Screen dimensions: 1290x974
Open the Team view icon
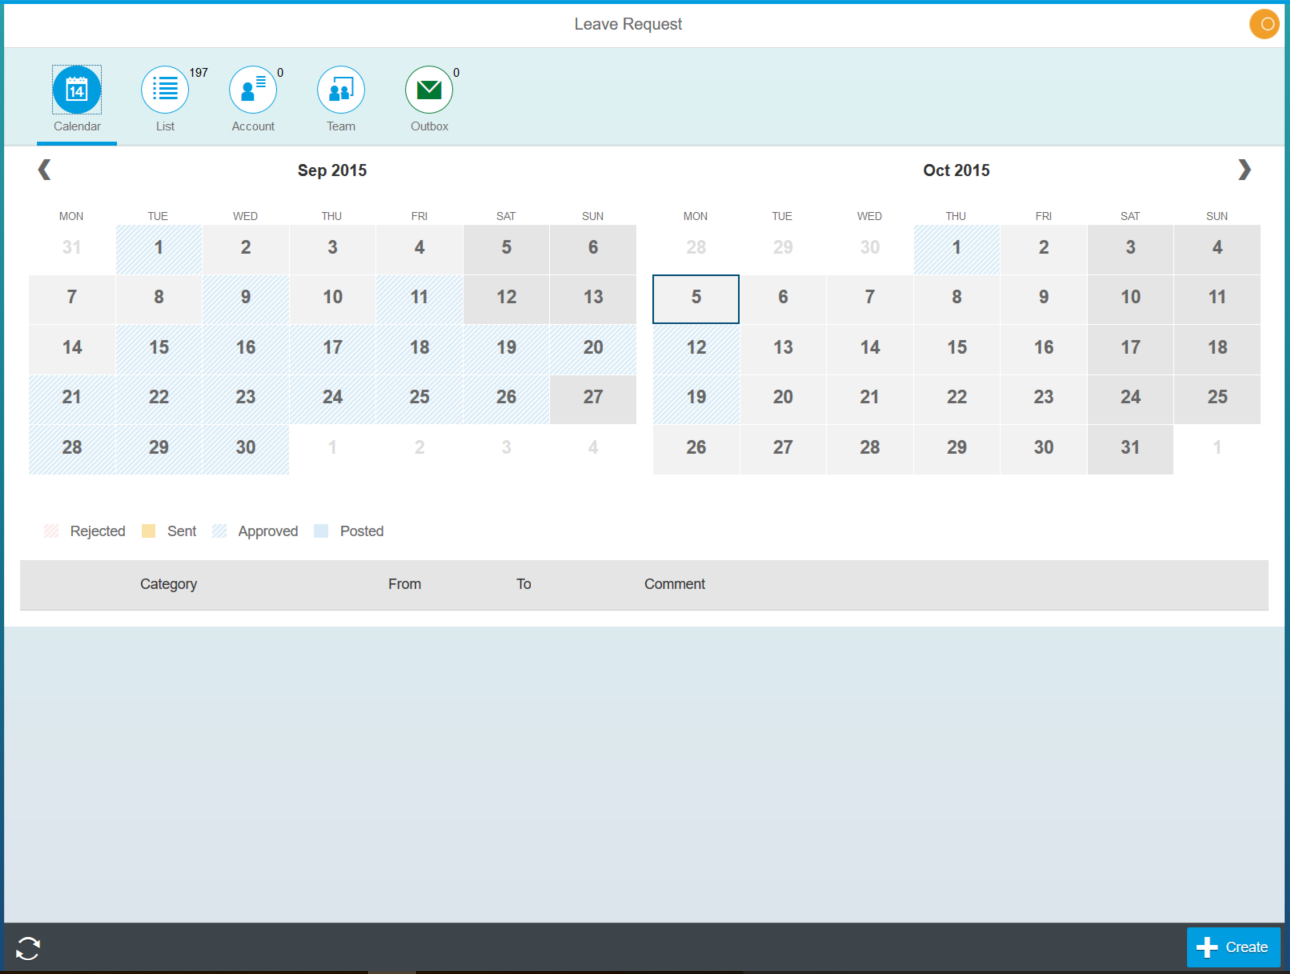tap(341, 91)
